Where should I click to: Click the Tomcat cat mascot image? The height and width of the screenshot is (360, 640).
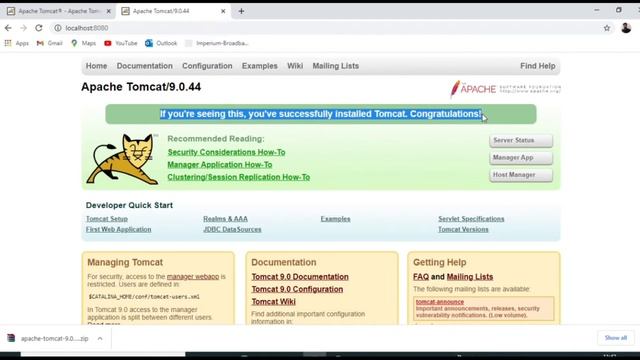point(122,159)
